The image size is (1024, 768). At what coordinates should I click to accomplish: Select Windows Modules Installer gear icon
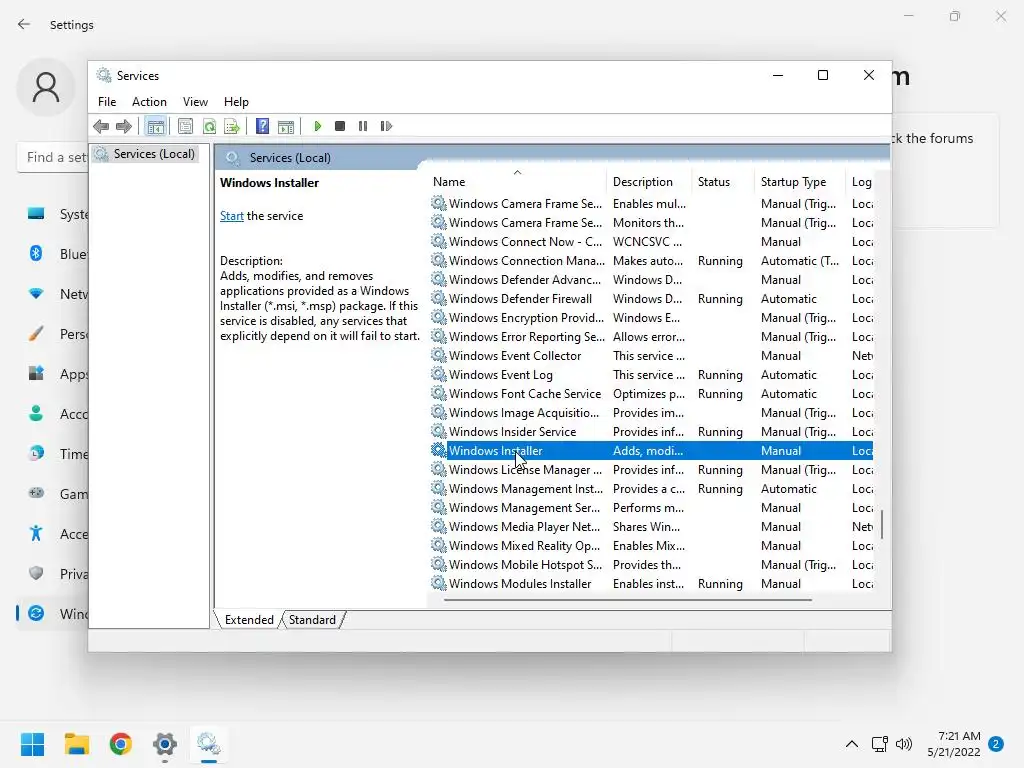click(439, 583)
